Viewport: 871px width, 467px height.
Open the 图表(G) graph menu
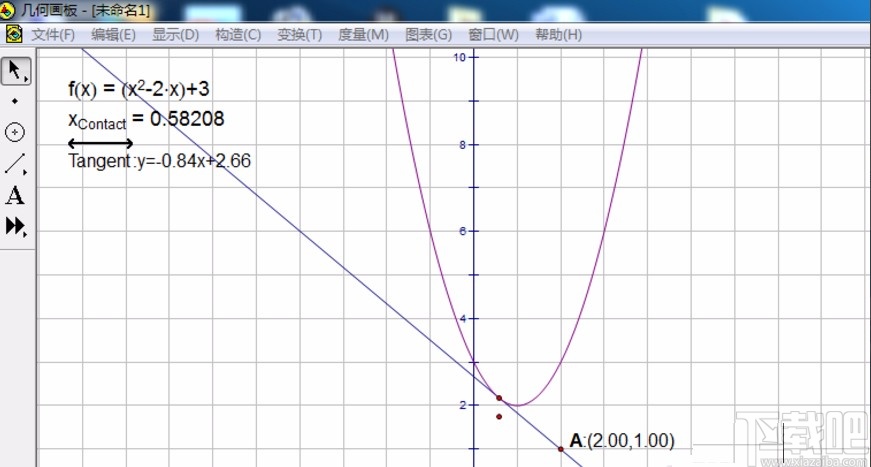click(428, 34)
